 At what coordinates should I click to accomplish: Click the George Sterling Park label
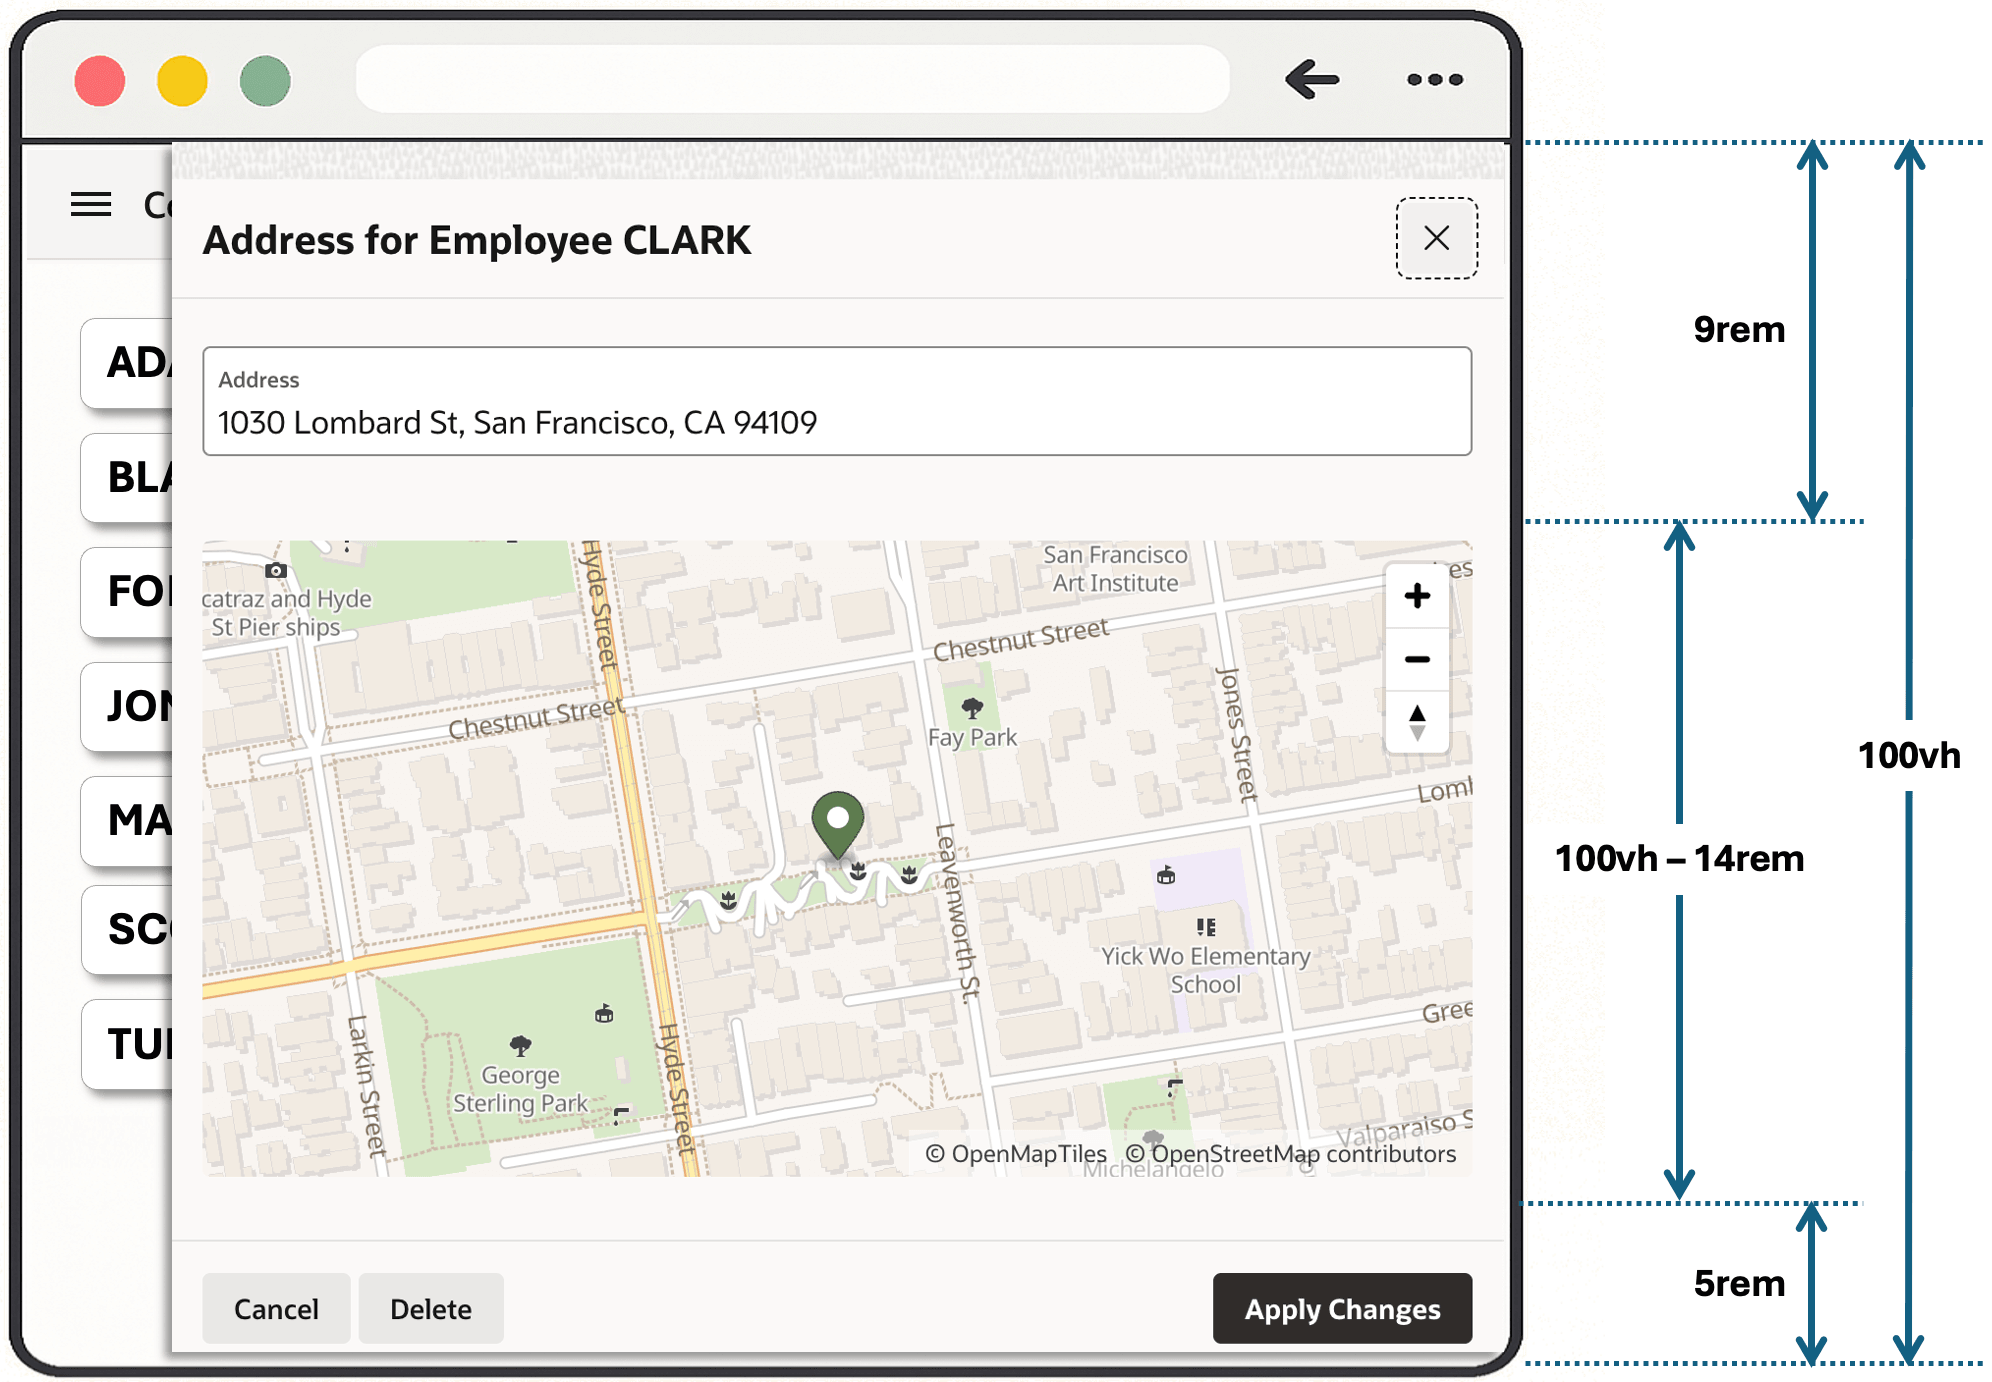pyautogui.click(x=520, y=1089)
